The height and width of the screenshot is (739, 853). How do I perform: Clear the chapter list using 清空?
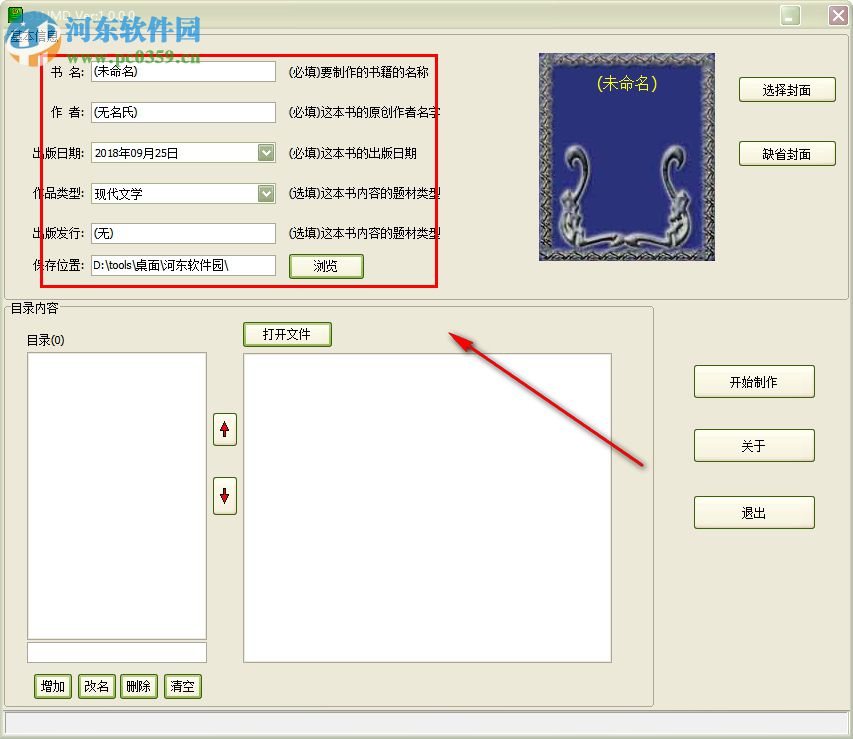[182, 686]
